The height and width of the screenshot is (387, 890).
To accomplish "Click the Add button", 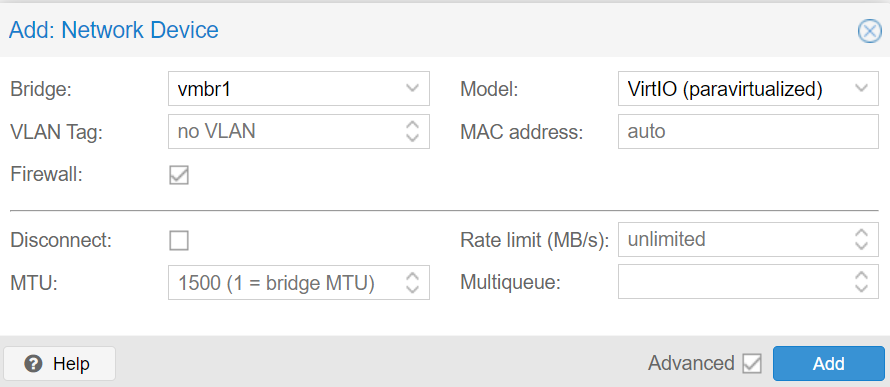I will click(x=828, y=364).
